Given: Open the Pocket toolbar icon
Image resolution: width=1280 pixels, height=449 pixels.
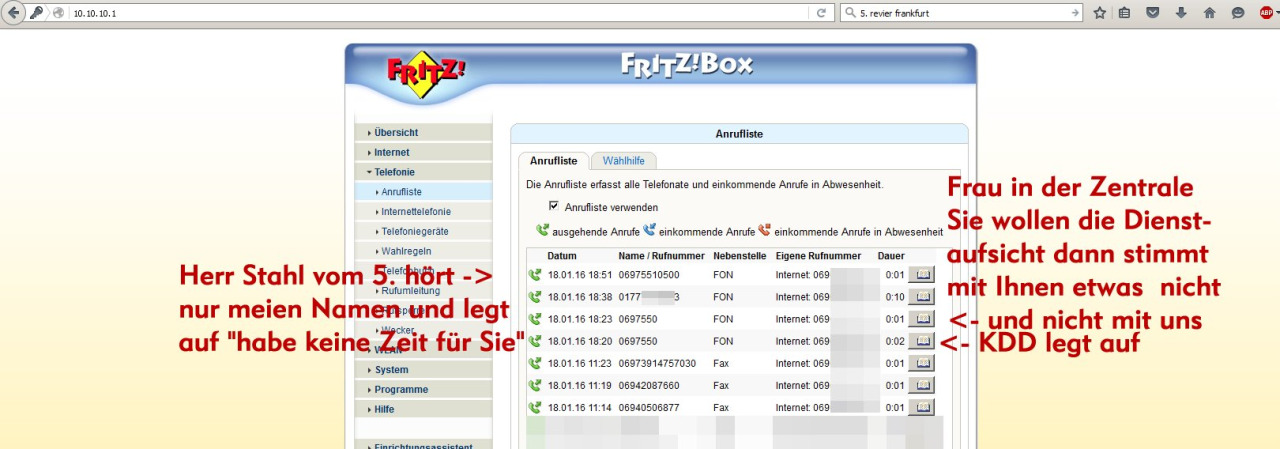Looking at the screenshot, I should point(1153,13).
